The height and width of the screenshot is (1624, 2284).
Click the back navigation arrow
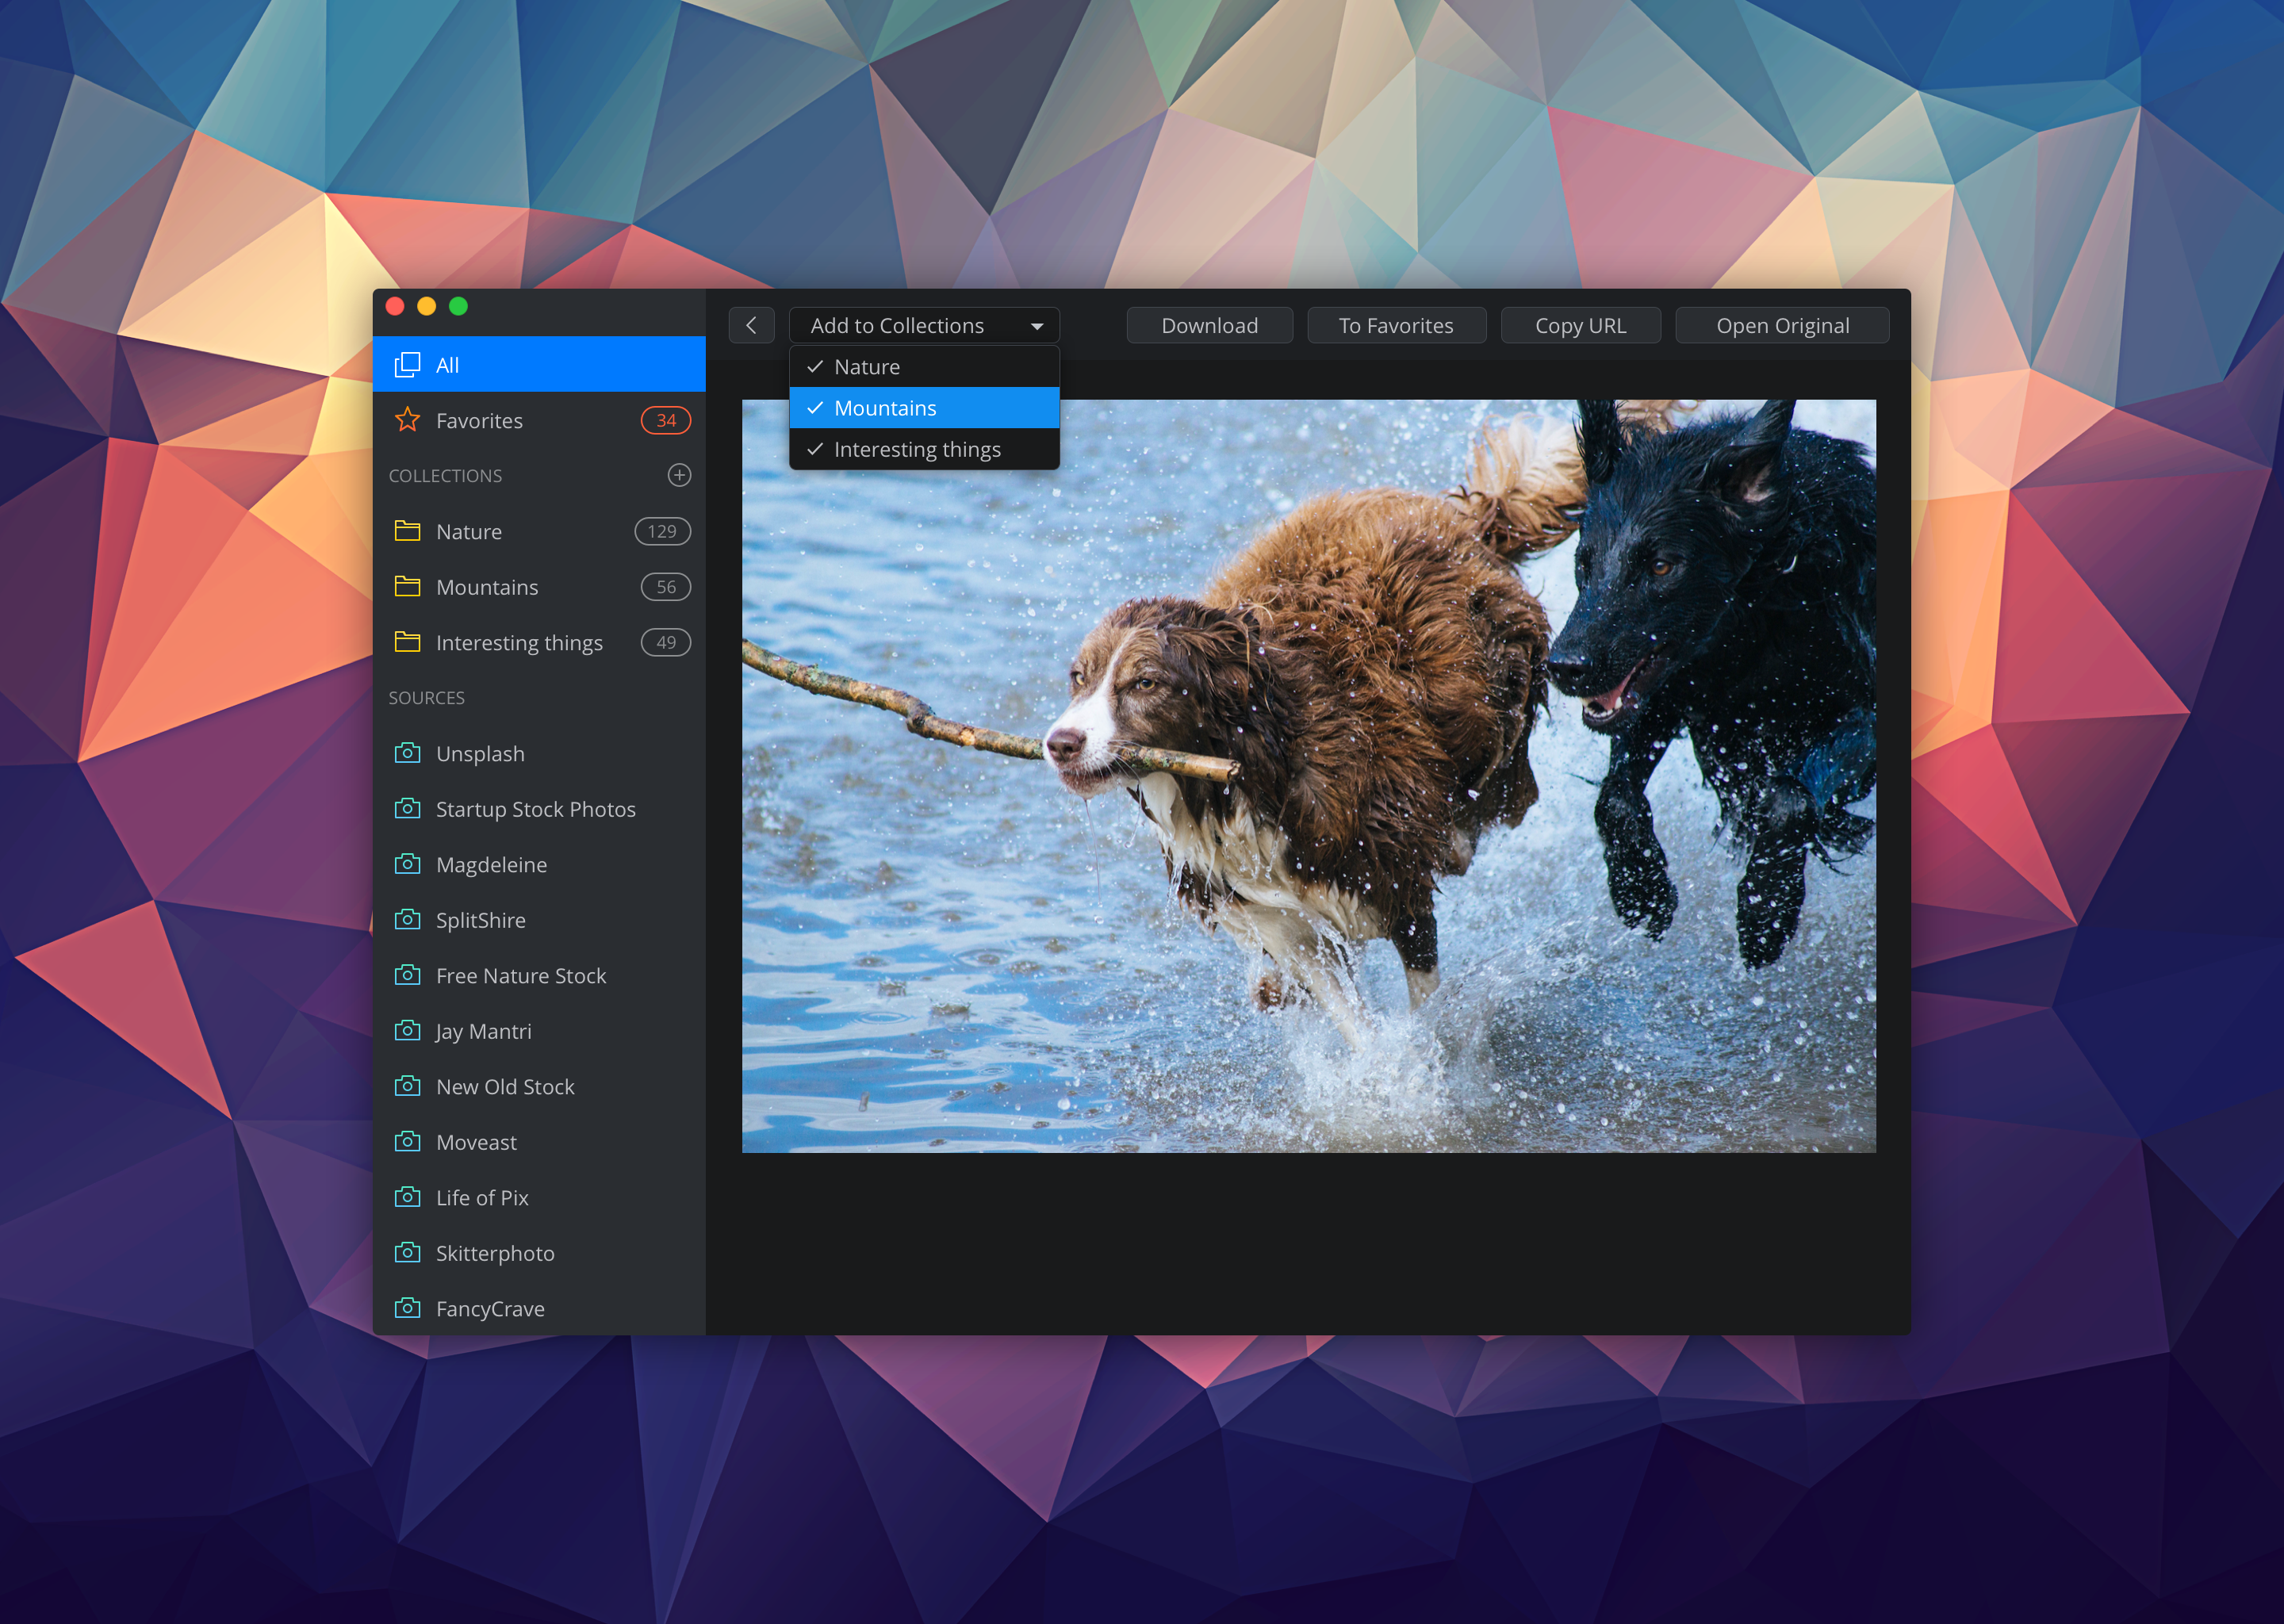click(x=752, y=324)
